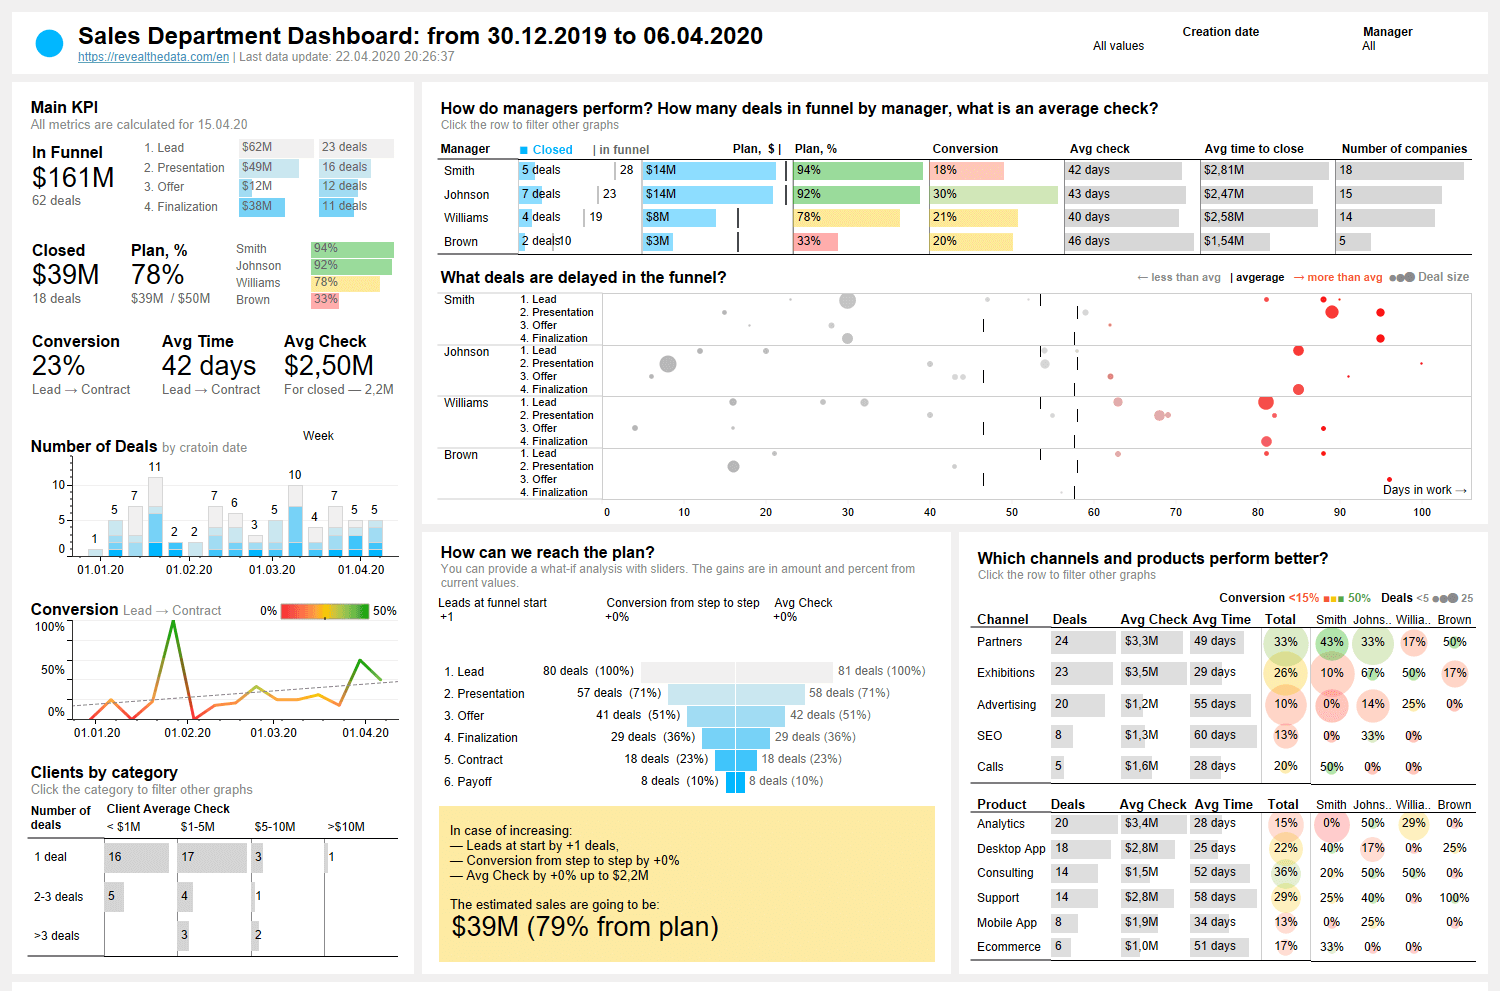1501x991 pixels.
Task: Click the Deal size legend entry
Action: (x=1430, y=277)
